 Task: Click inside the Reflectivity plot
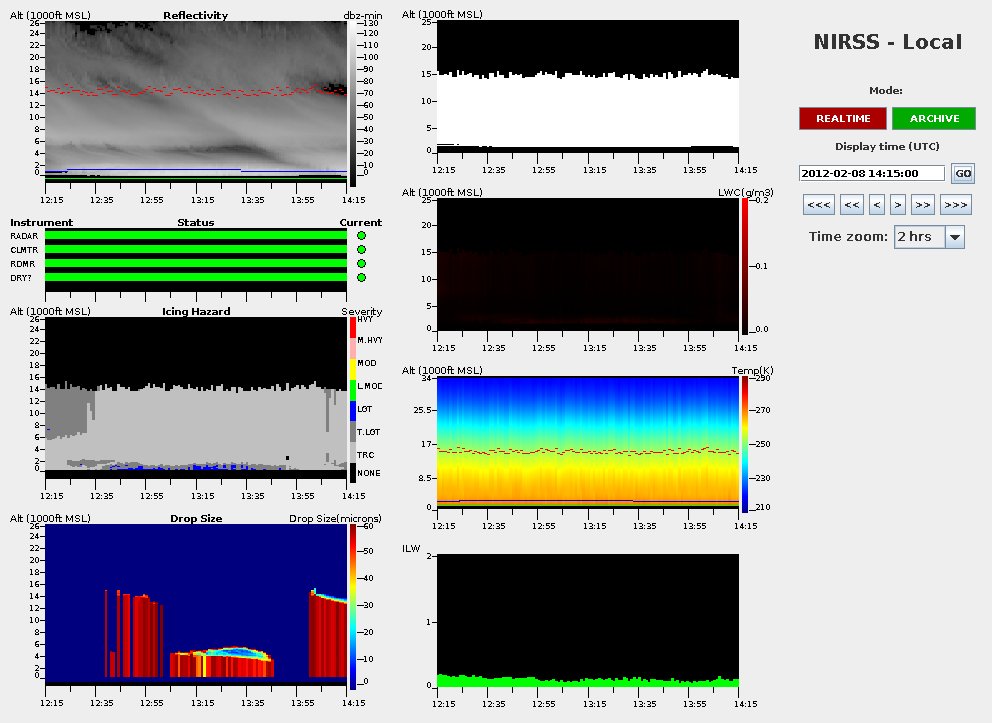tap(196, 100)
